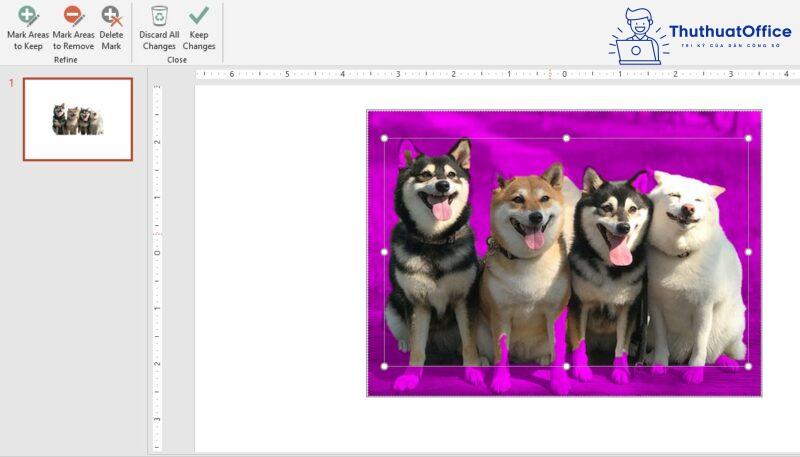Click bottom-middle selection handle on picture

click(566, 366)
